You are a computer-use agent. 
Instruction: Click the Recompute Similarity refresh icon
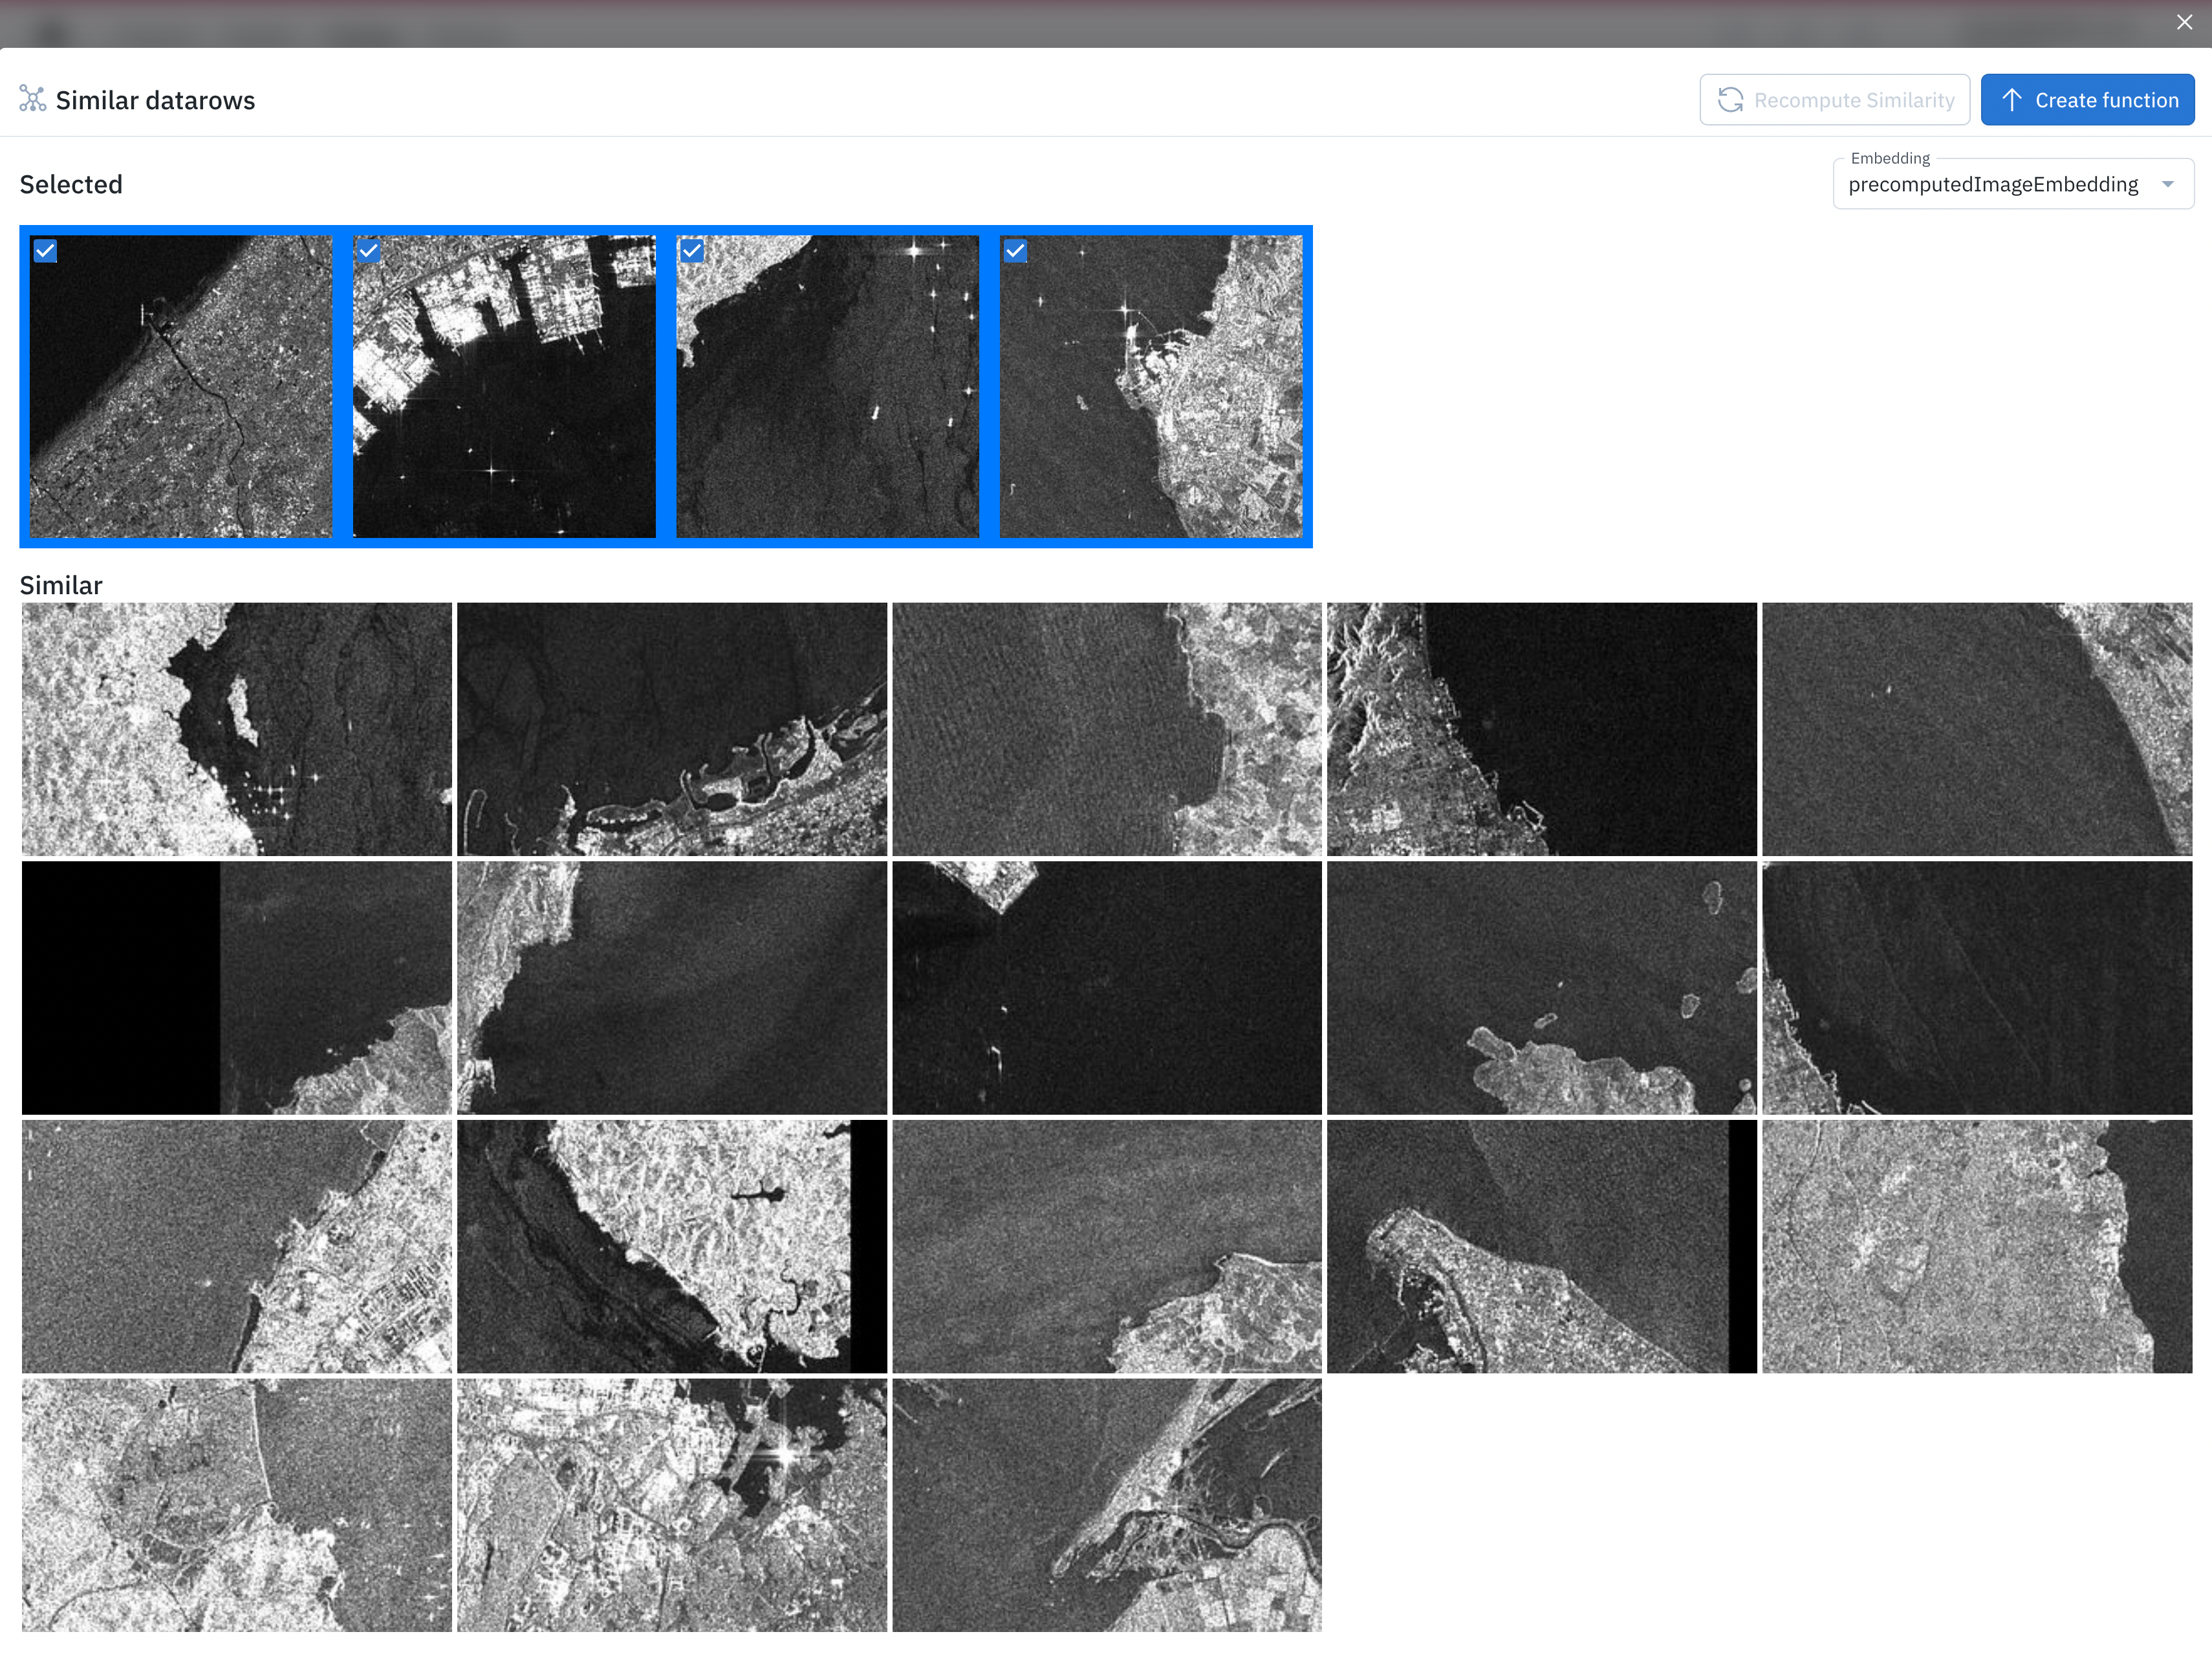(x=1730, y=100)
